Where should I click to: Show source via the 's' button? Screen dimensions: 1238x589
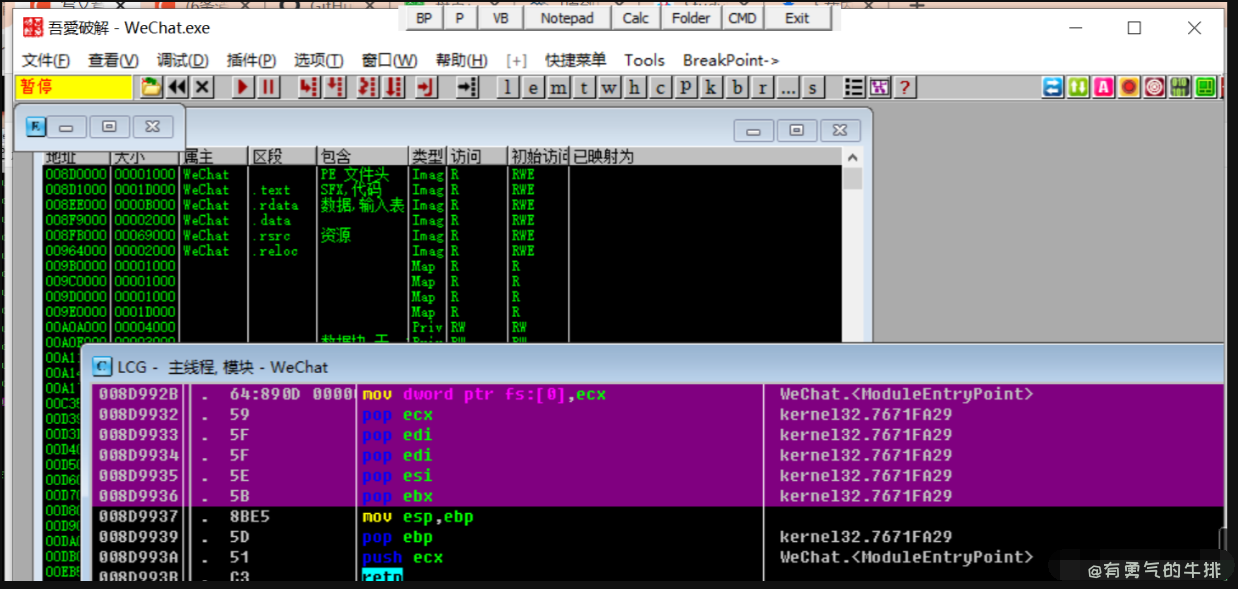pyautogui.click(x=812, y=88)
